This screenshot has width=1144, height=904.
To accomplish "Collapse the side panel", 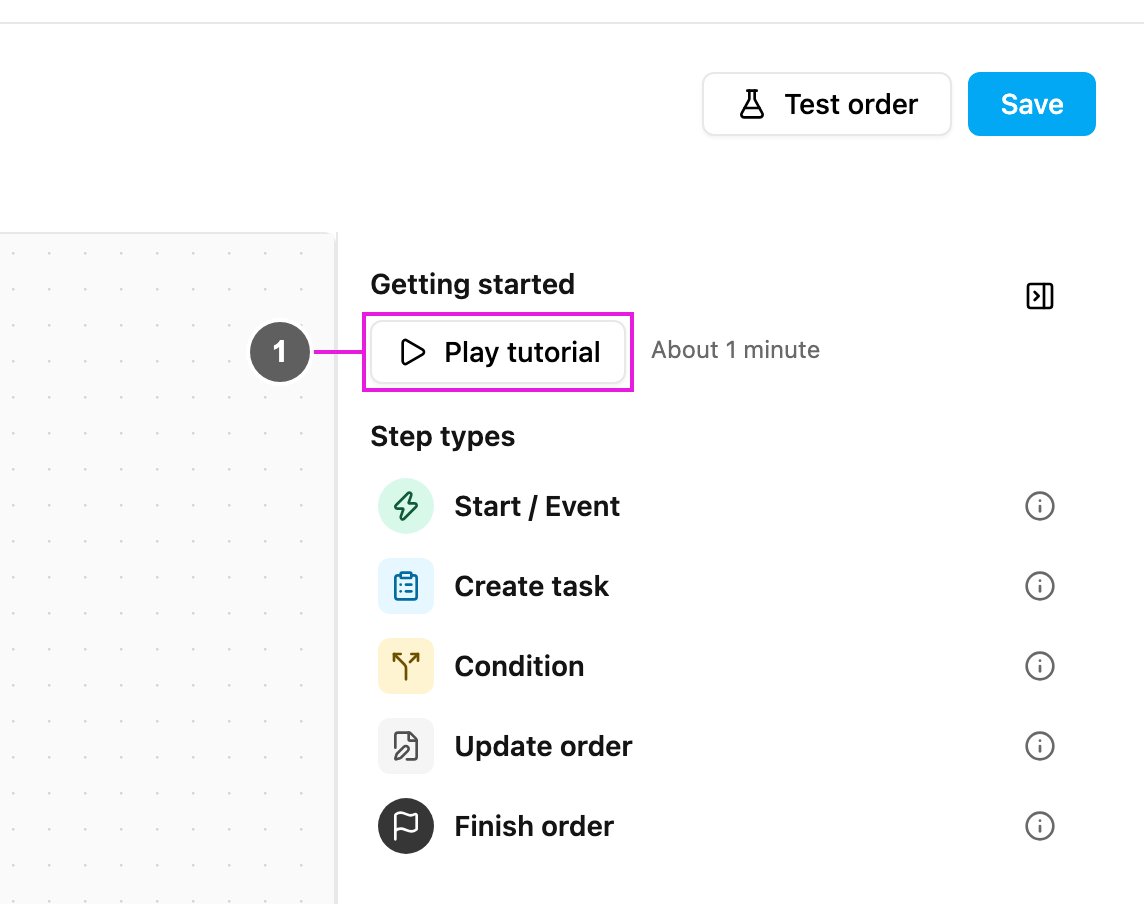I will (x=1040, y=296).
